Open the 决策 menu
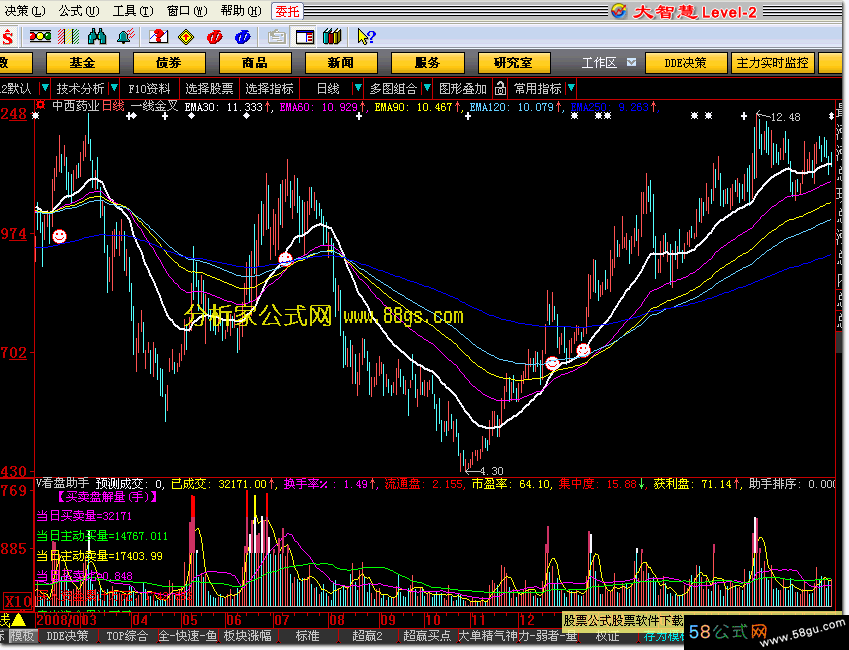The image size is (849, 650). (x=24, y=11)
